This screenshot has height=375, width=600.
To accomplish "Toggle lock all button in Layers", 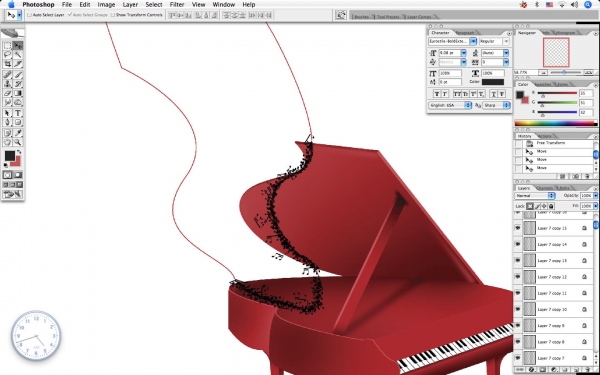I will [x=551, y=206].
